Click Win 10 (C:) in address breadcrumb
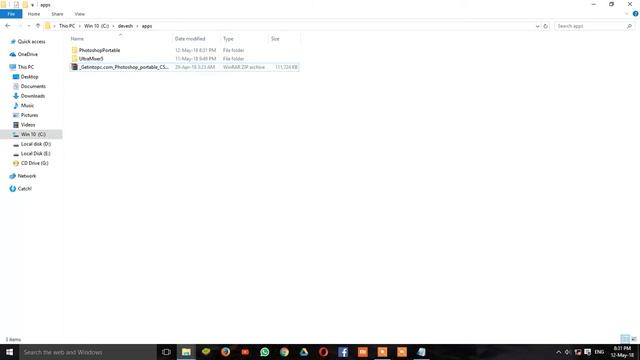The width and height of the screenshot is (640, 360). click(96, 26)
